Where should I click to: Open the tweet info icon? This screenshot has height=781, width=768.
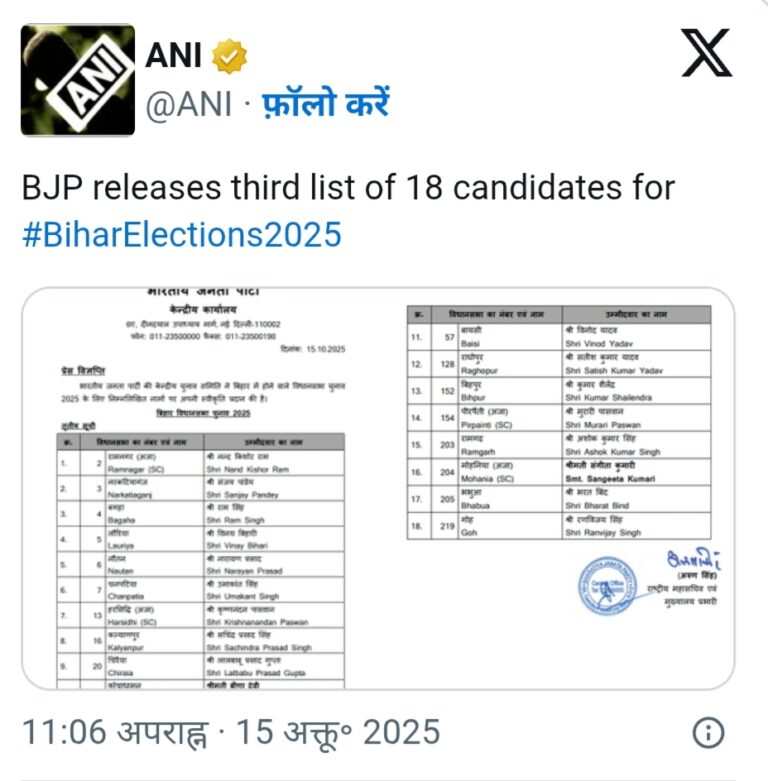[x=708, y=732]
